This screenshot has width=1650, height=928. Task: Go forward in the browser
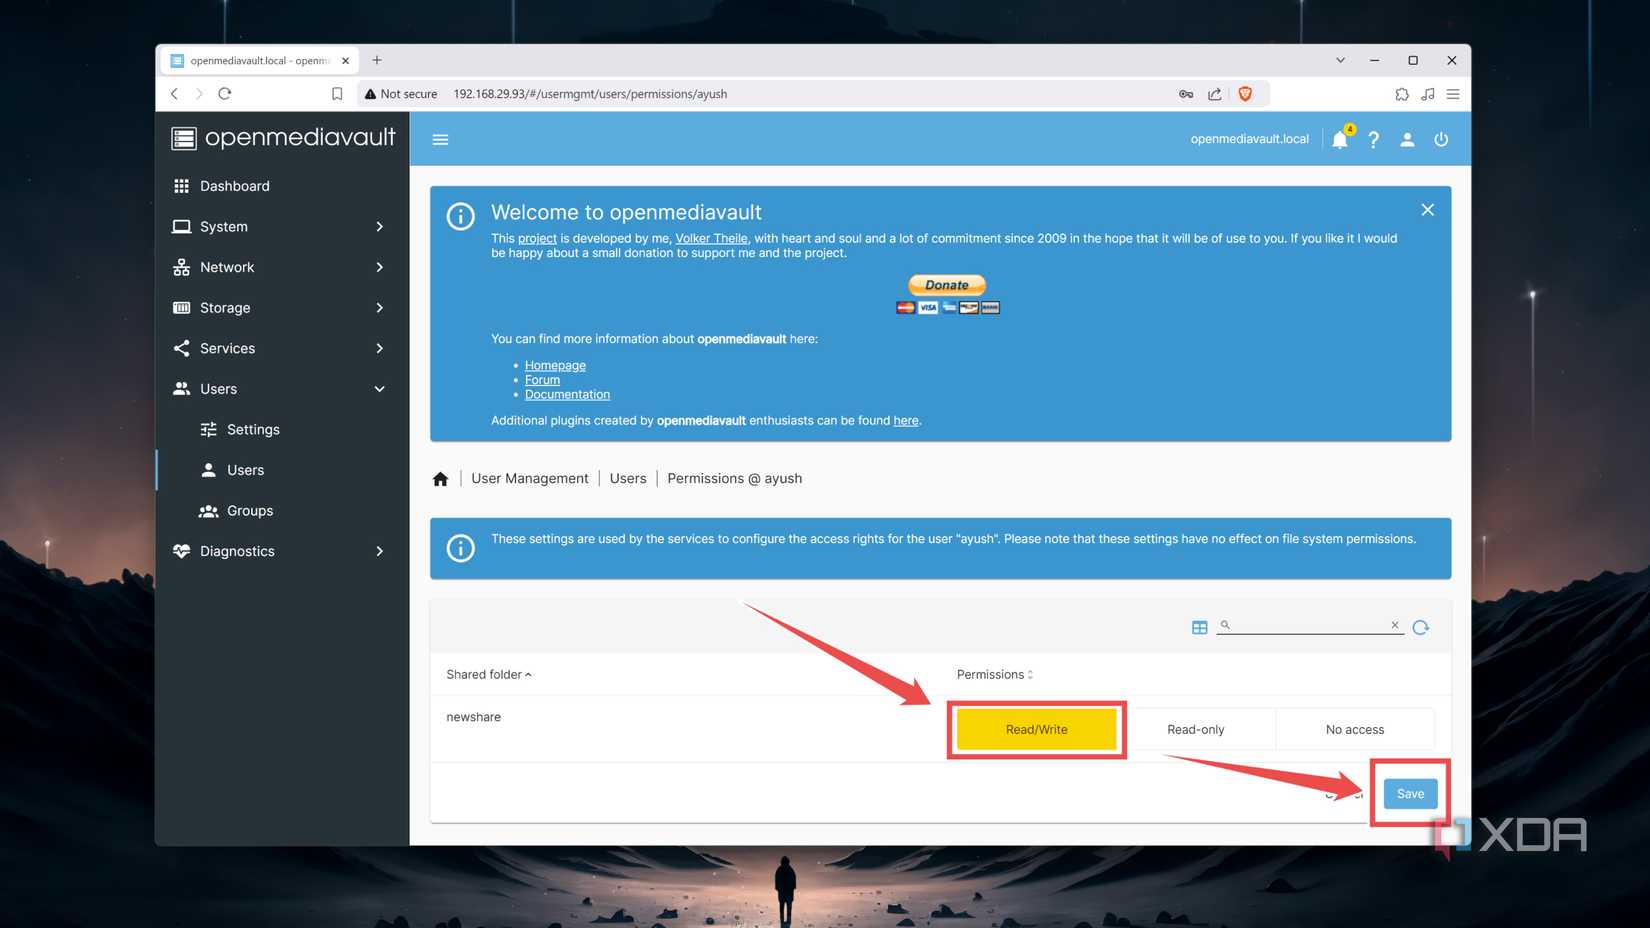click(x=199, y=94)
